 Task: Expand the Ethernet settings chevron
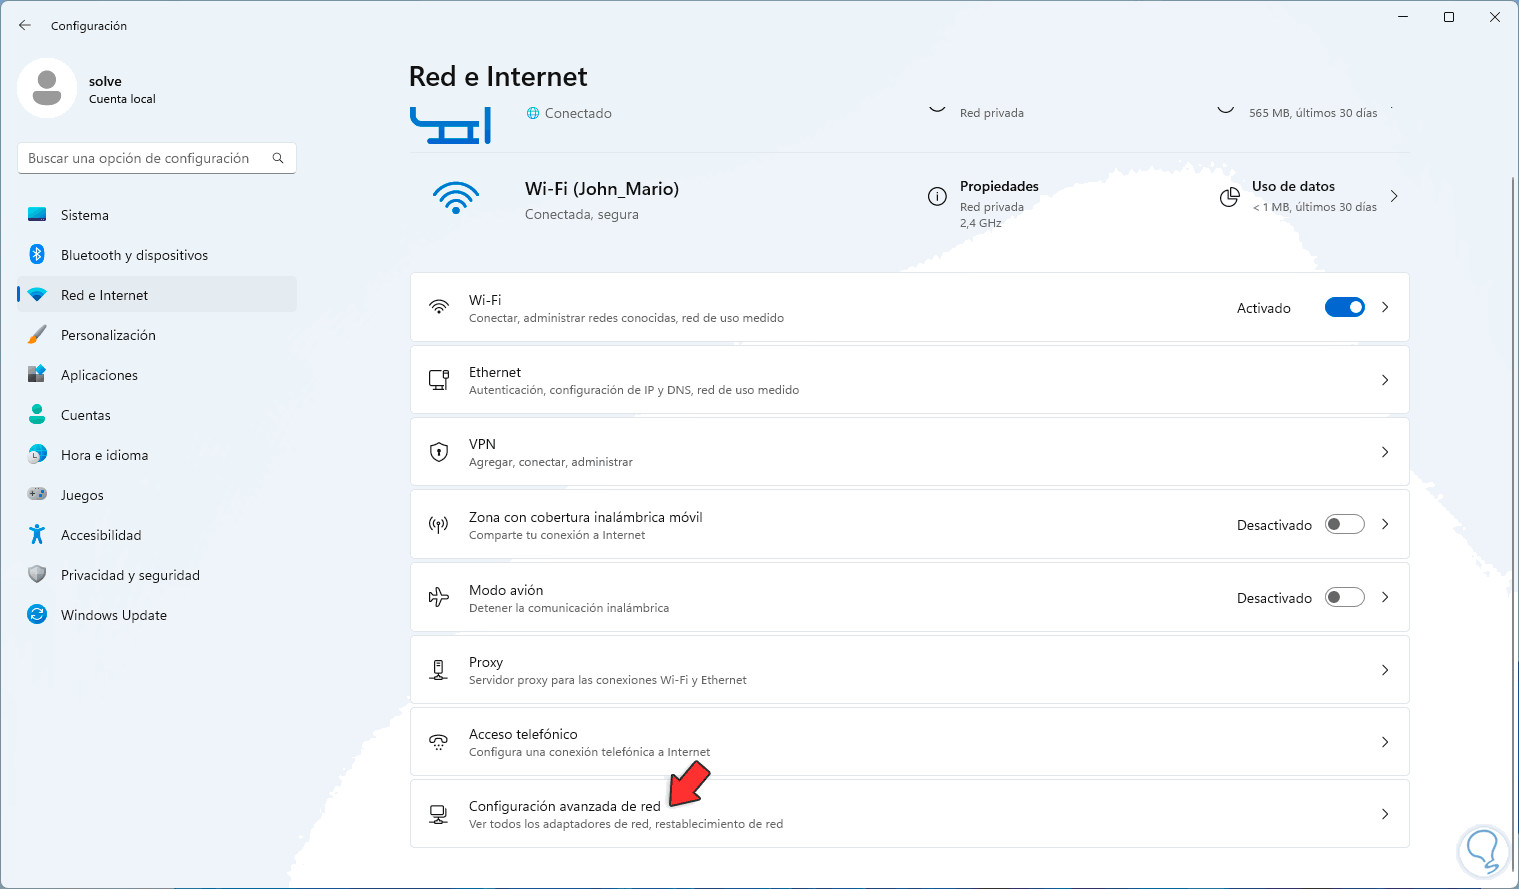[1385, 380]
